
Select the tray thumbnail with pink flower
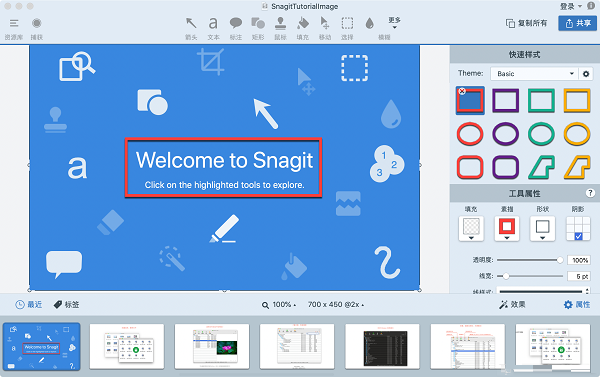(x=212, y=347)
